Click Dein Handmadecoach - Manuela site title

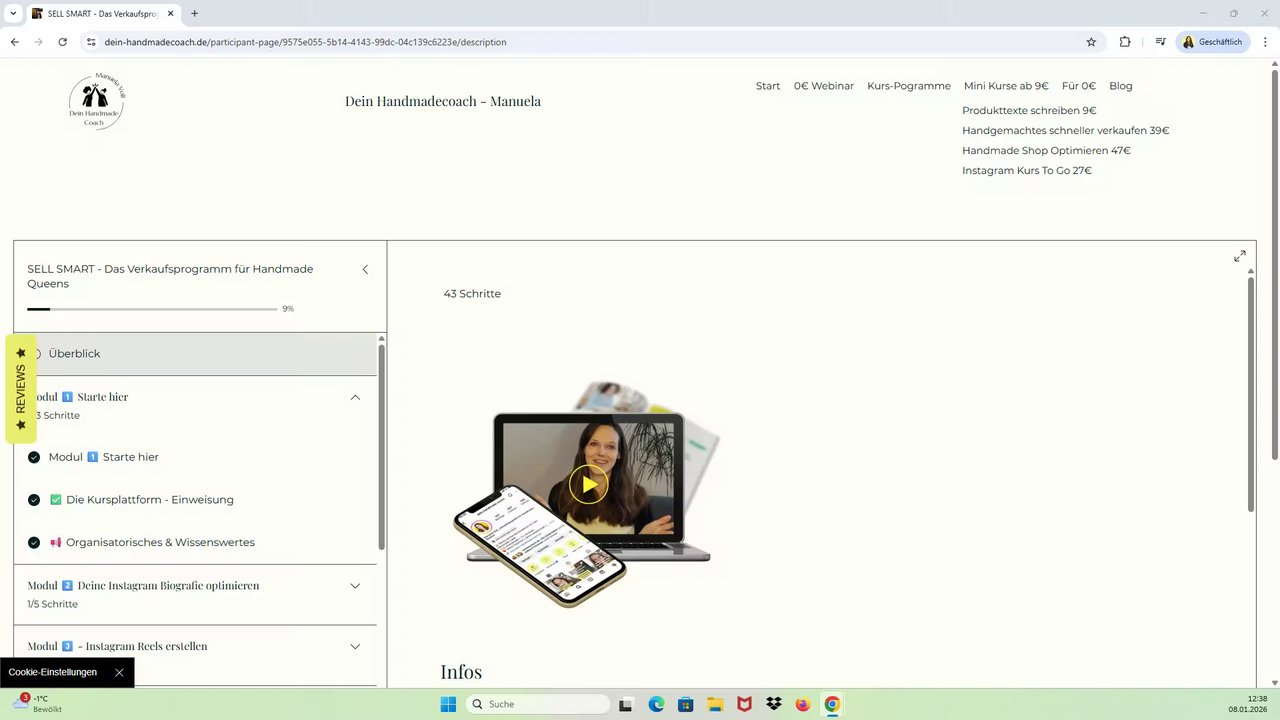[x=443, y=101]
